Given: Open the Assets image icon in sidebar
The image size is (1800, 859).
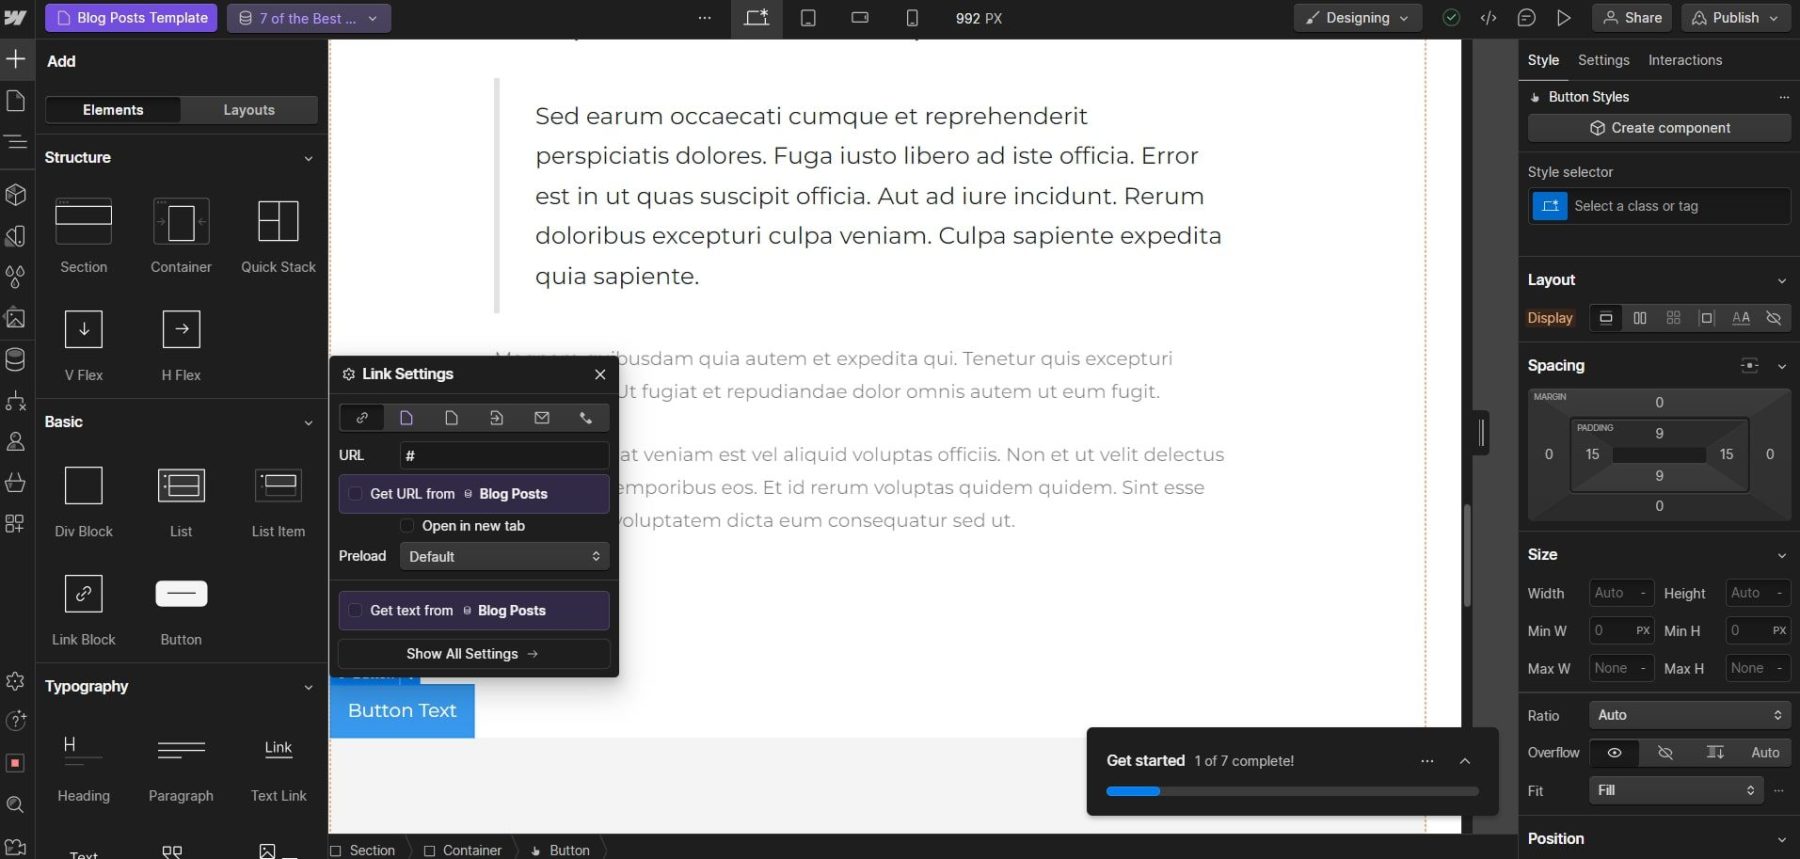Looking at the screenshot, I should 16,318.
